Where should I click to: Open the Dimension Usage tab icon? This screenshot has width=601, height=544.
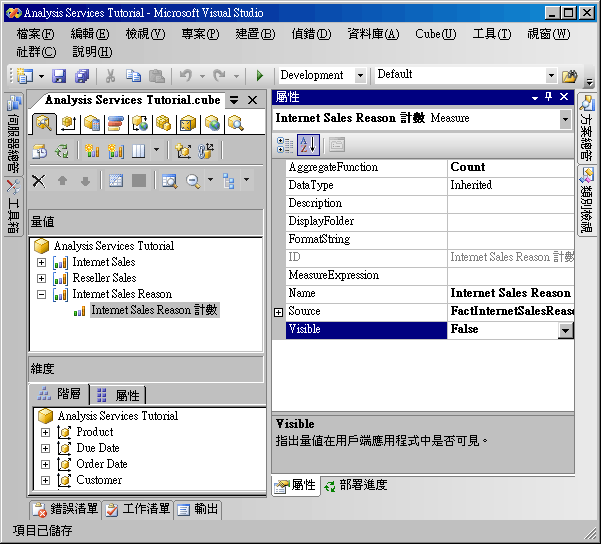pyautogui.click(x=69, y=123)
